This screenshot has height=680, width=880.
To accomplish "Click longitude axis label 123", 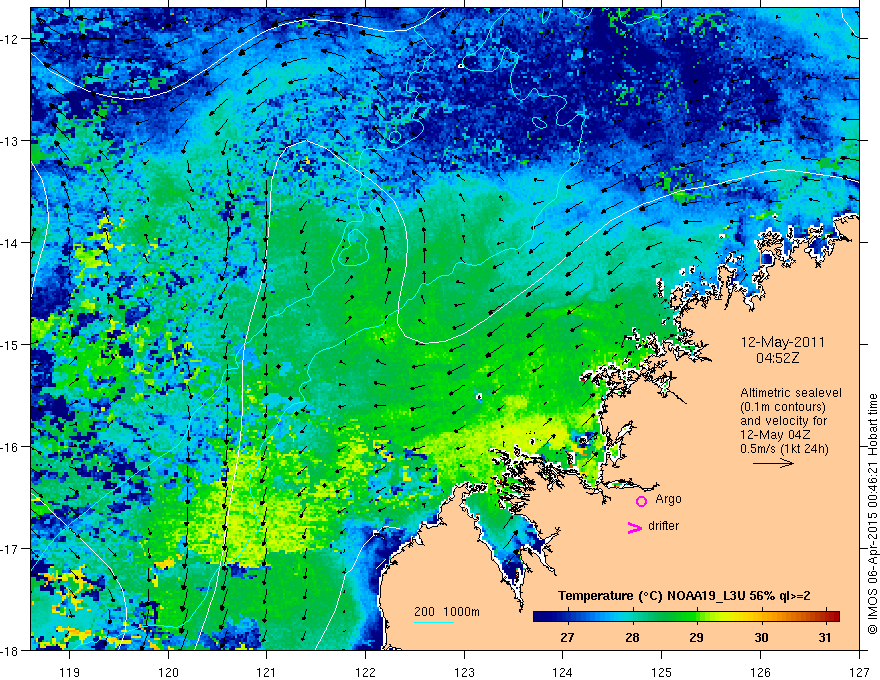I will [464, 672].
